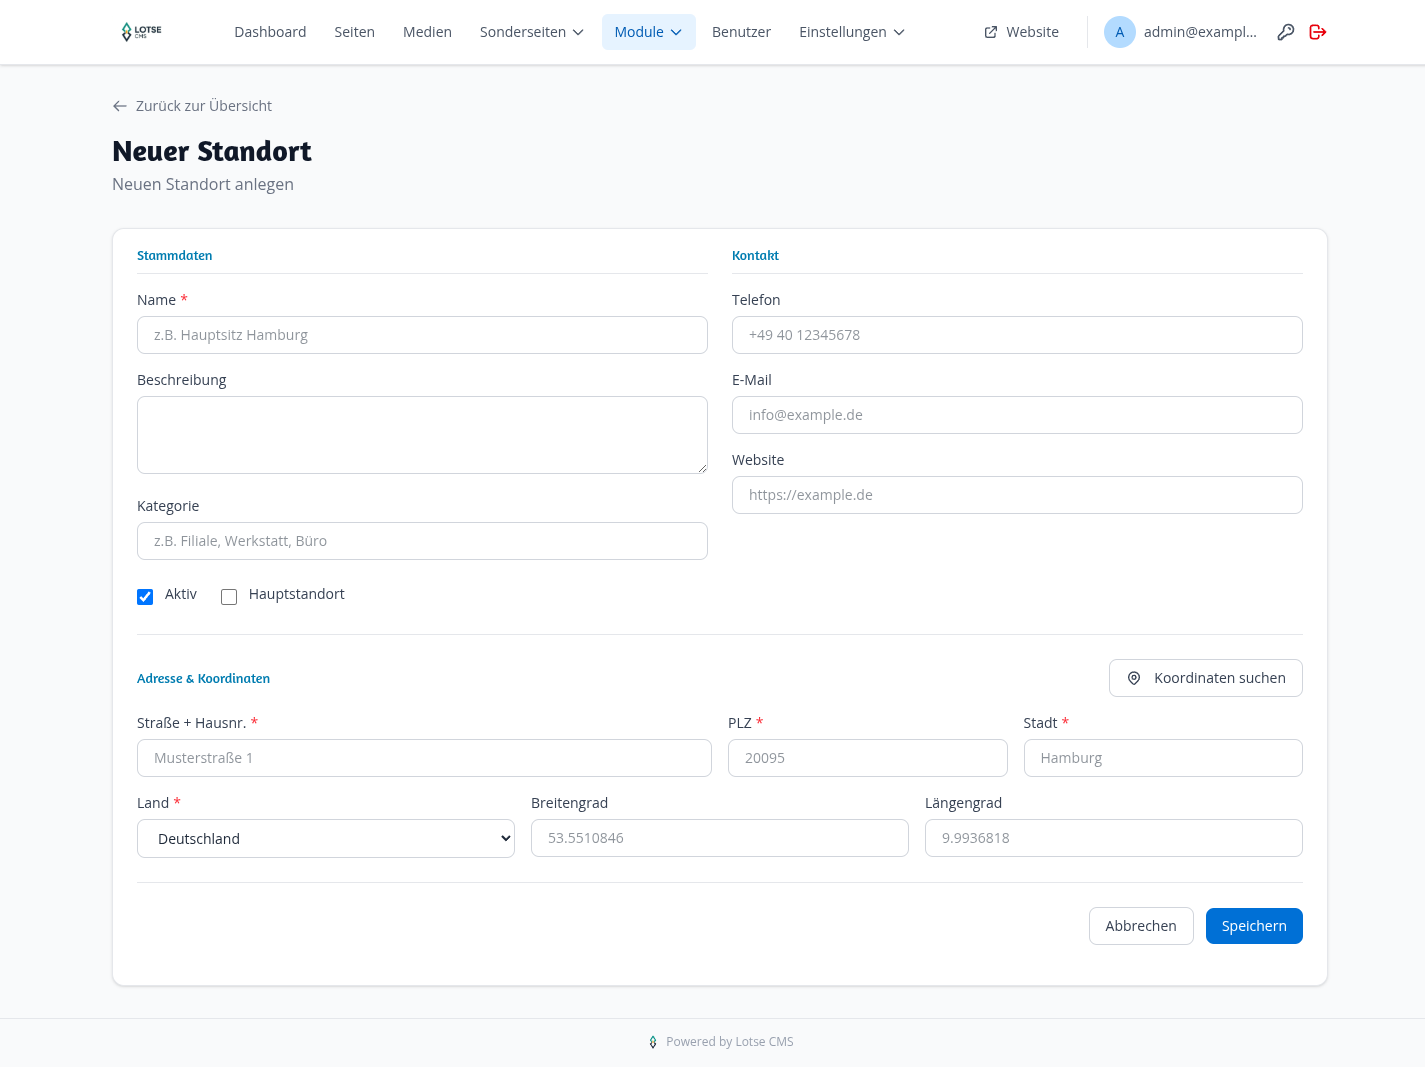This screenshot has width=1425, height=1067.
Task: Focus the Stadt input field
Action: (x=1163, y=758)
